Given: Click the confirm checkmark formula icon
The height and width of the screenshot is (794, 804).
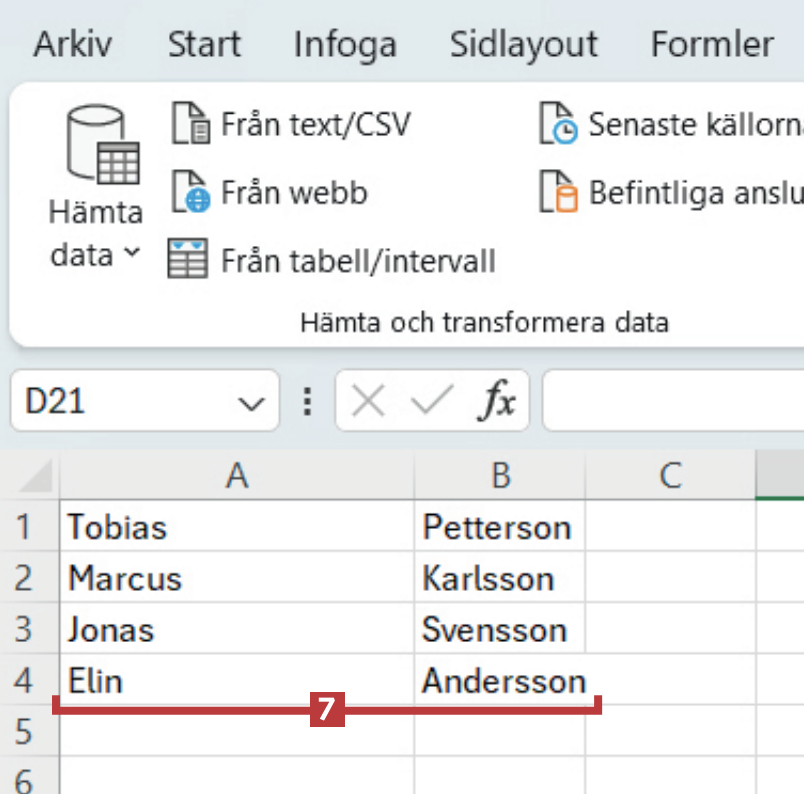Looking at the screenshot, I should point(431,402).
